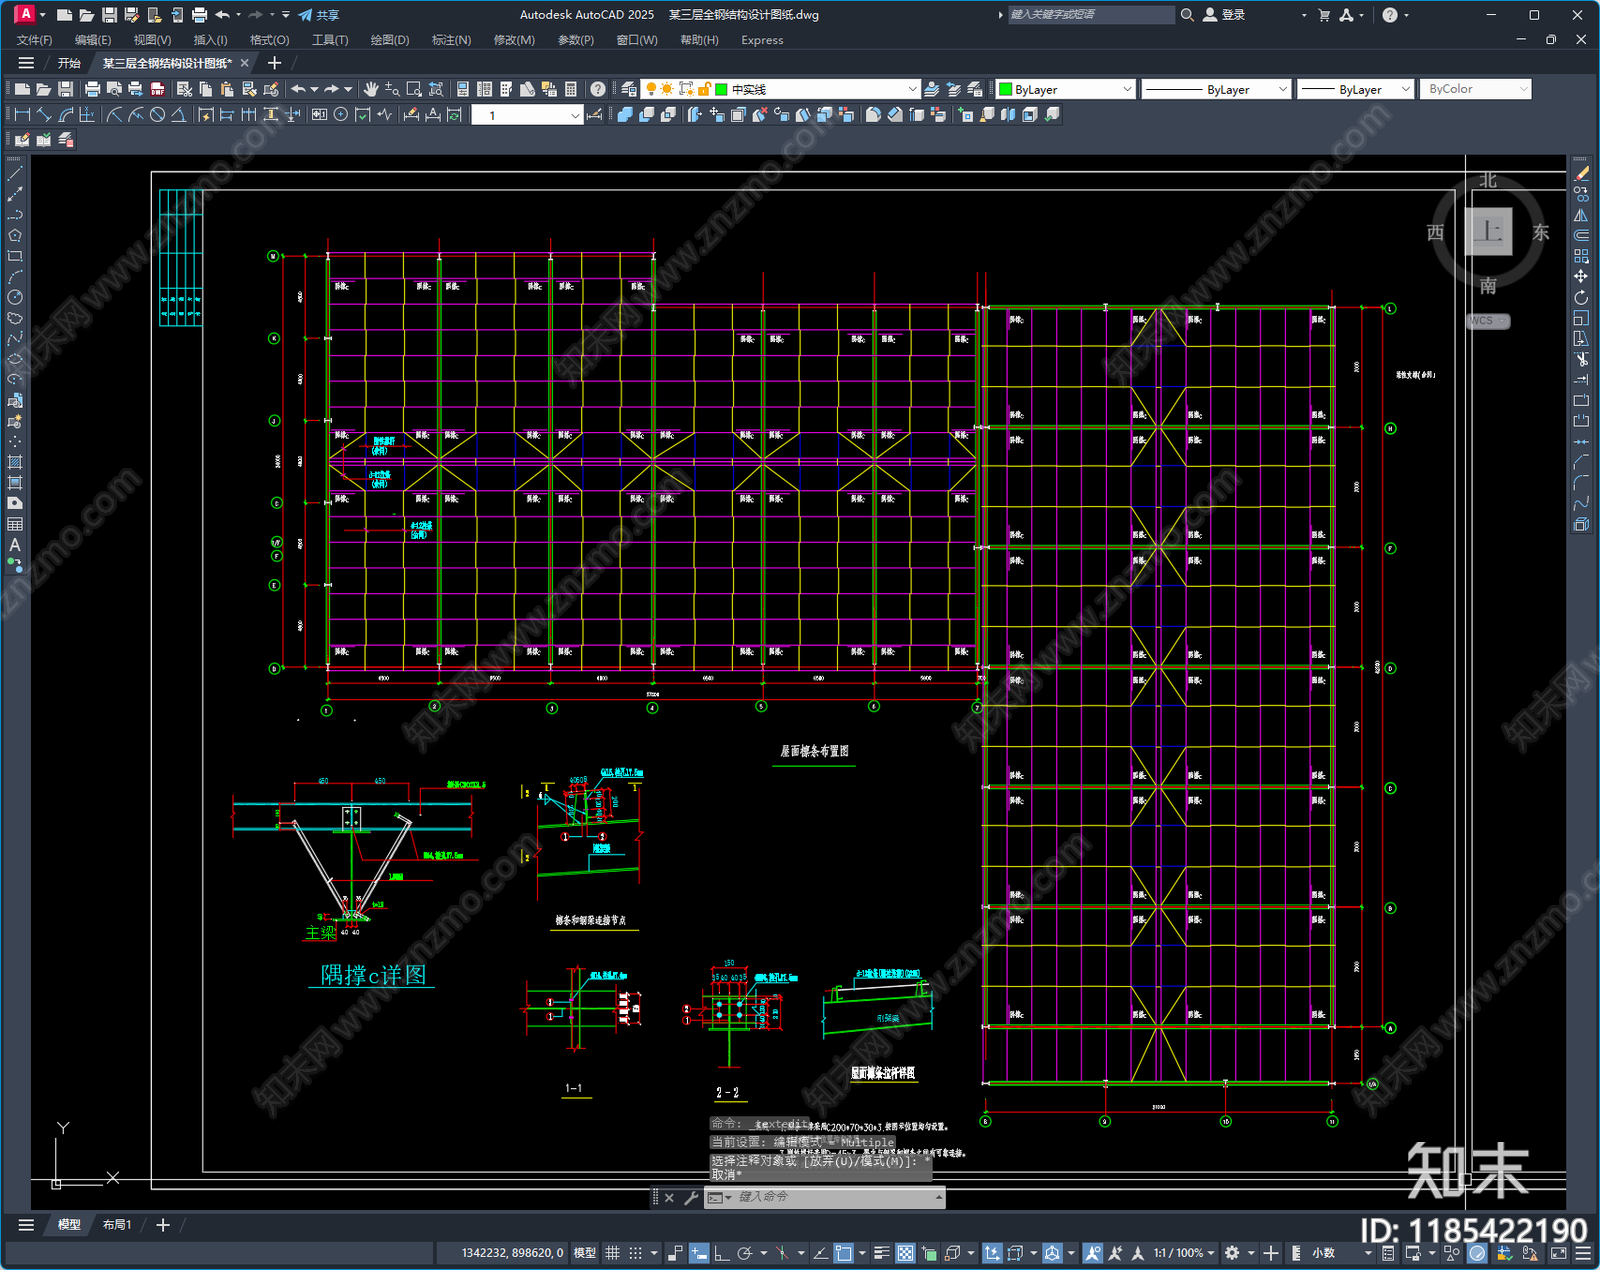Viewport: 1600px width, 1270px height.
Task: Open the QuickCalc calculator icon
Action: (571, 90)
